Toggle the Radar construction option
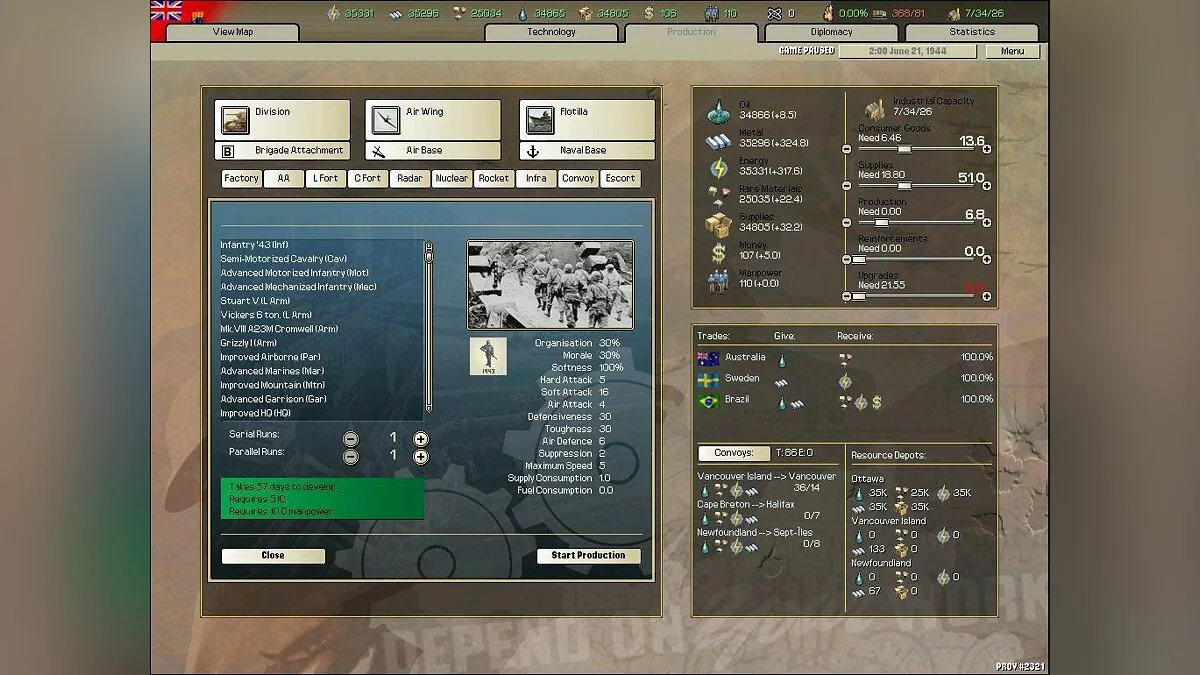Viewport: 1200px width, 675px height. click(x=409, y=178)
